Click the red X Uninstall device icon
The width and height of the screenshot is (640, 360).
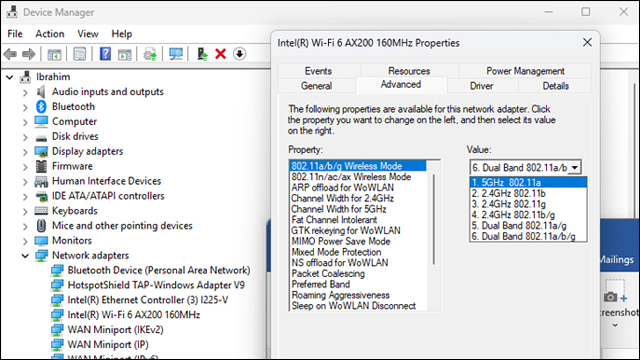tap(220, 54)
